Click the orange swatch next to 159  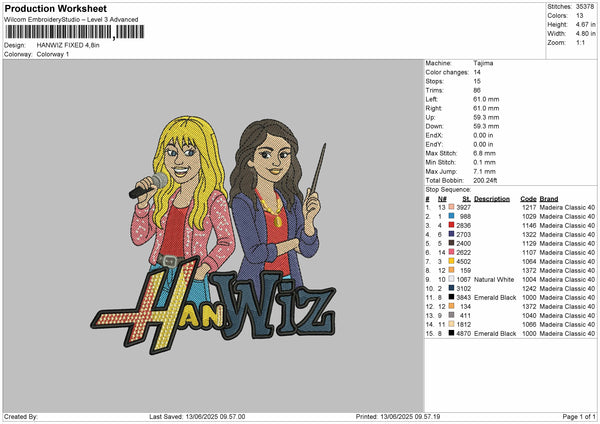[x=451, y=270]
